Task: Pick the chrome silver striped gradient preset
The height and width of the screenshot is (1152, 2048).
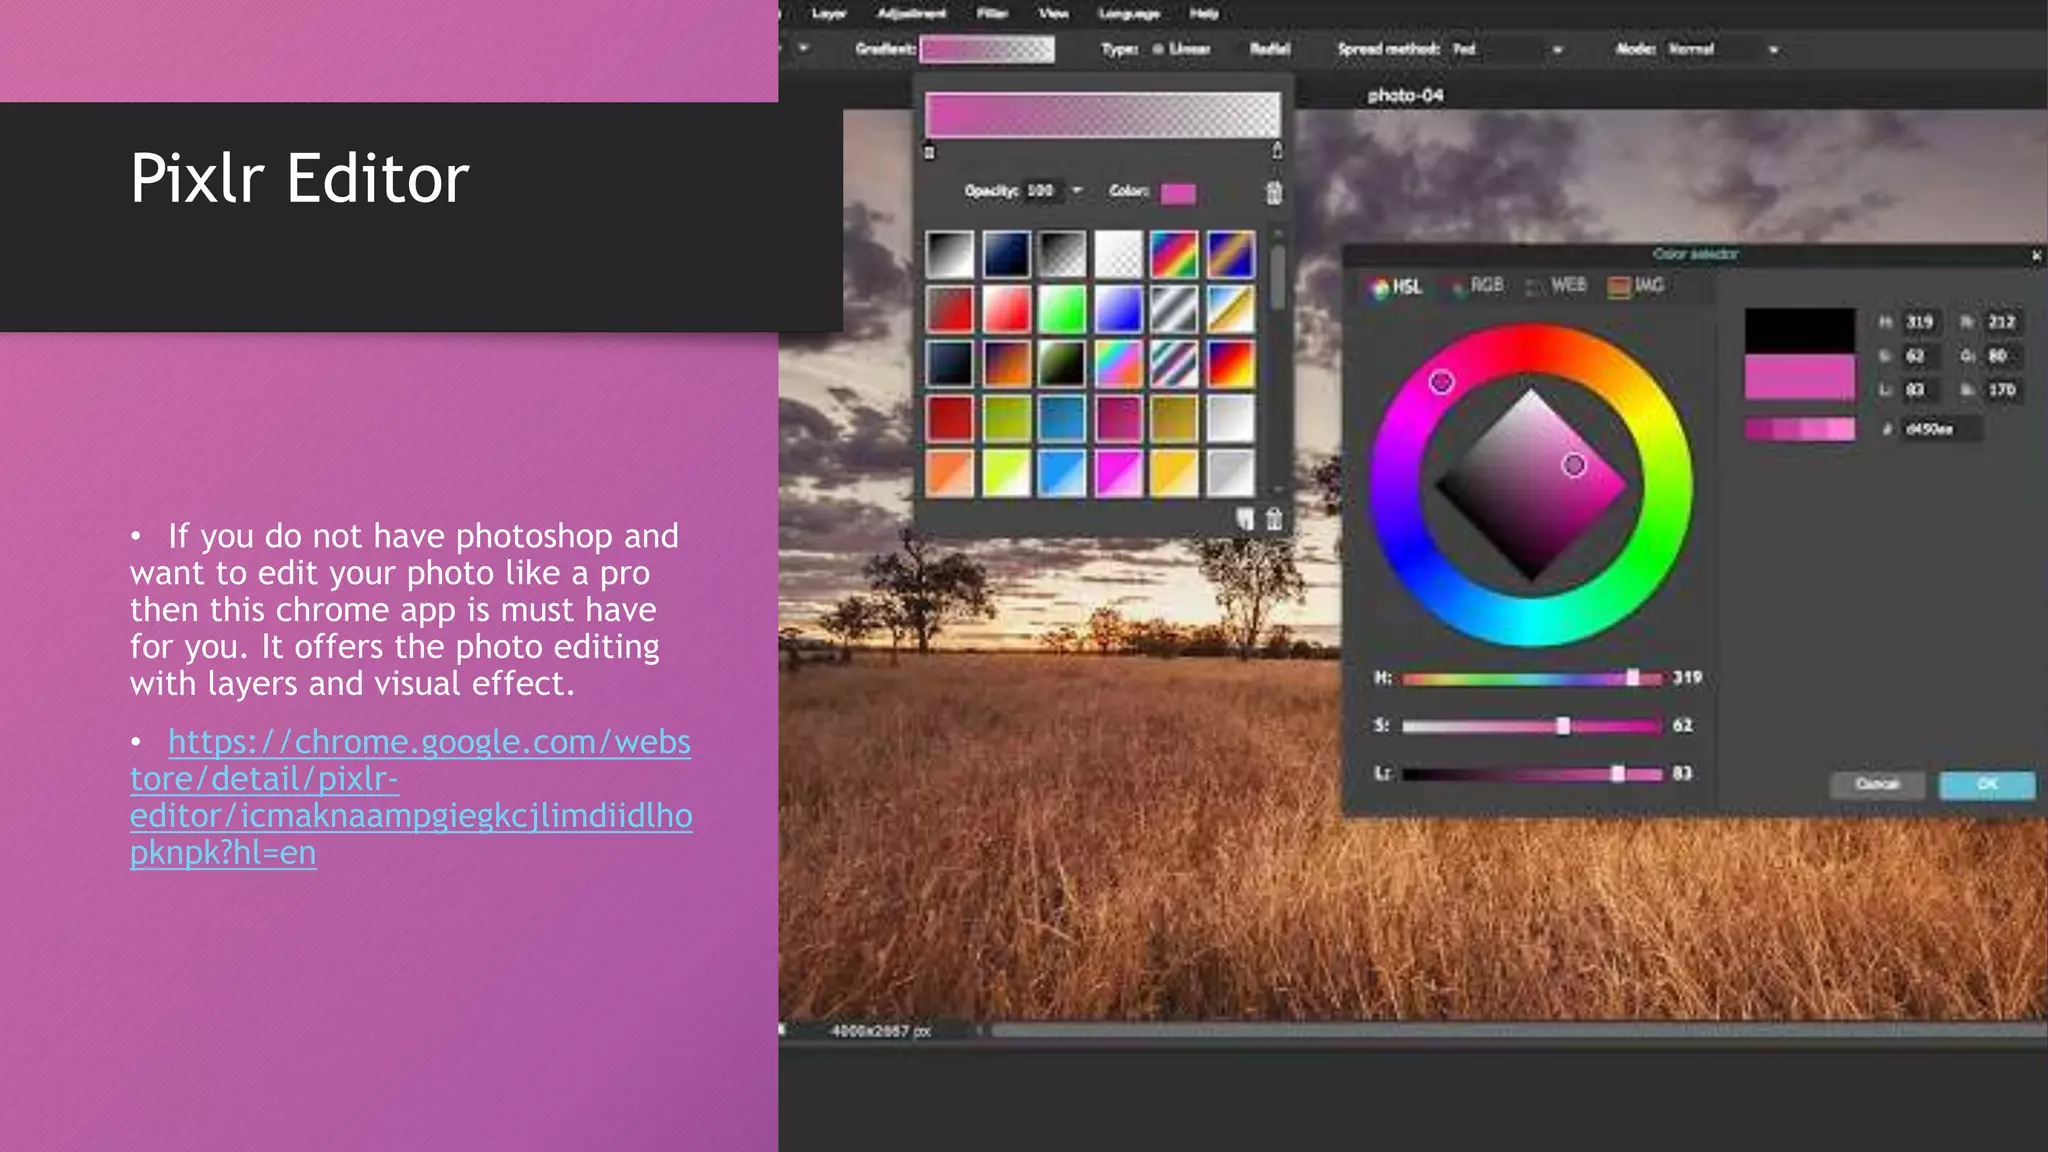Action: tap(1174, 309)
